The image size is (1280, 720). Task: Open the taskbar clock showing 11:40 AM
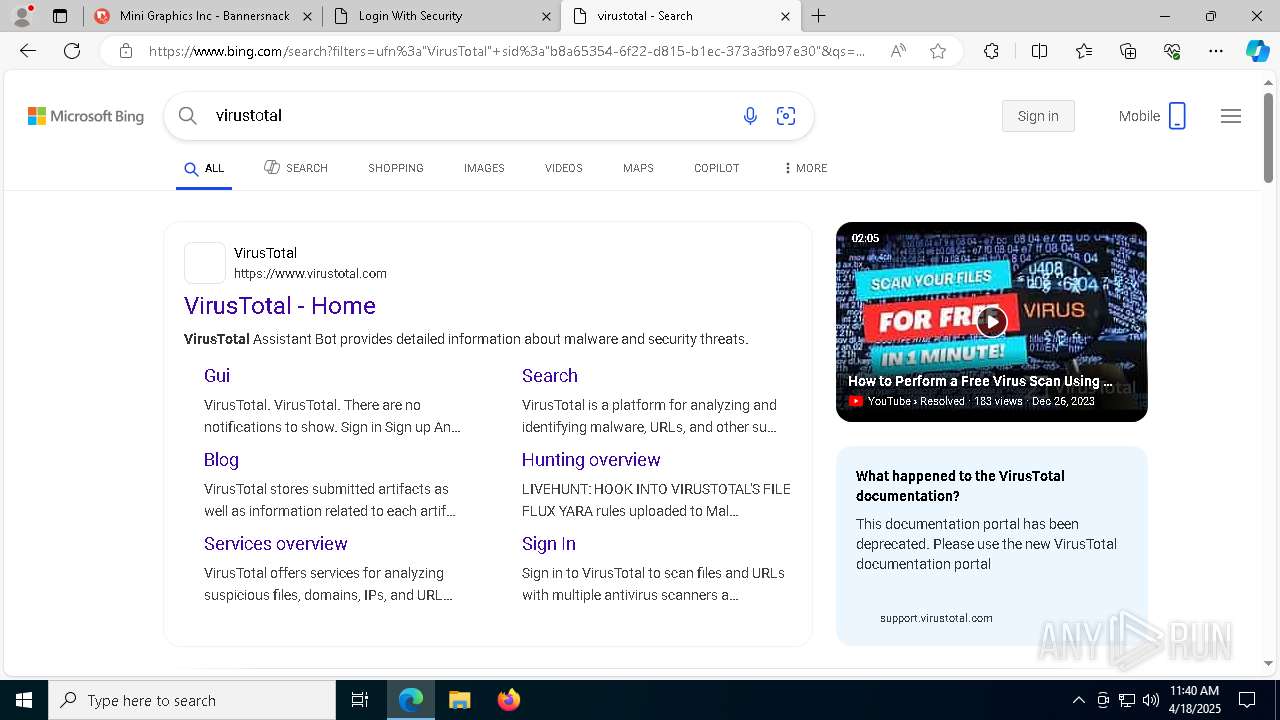pos(1194,700)
